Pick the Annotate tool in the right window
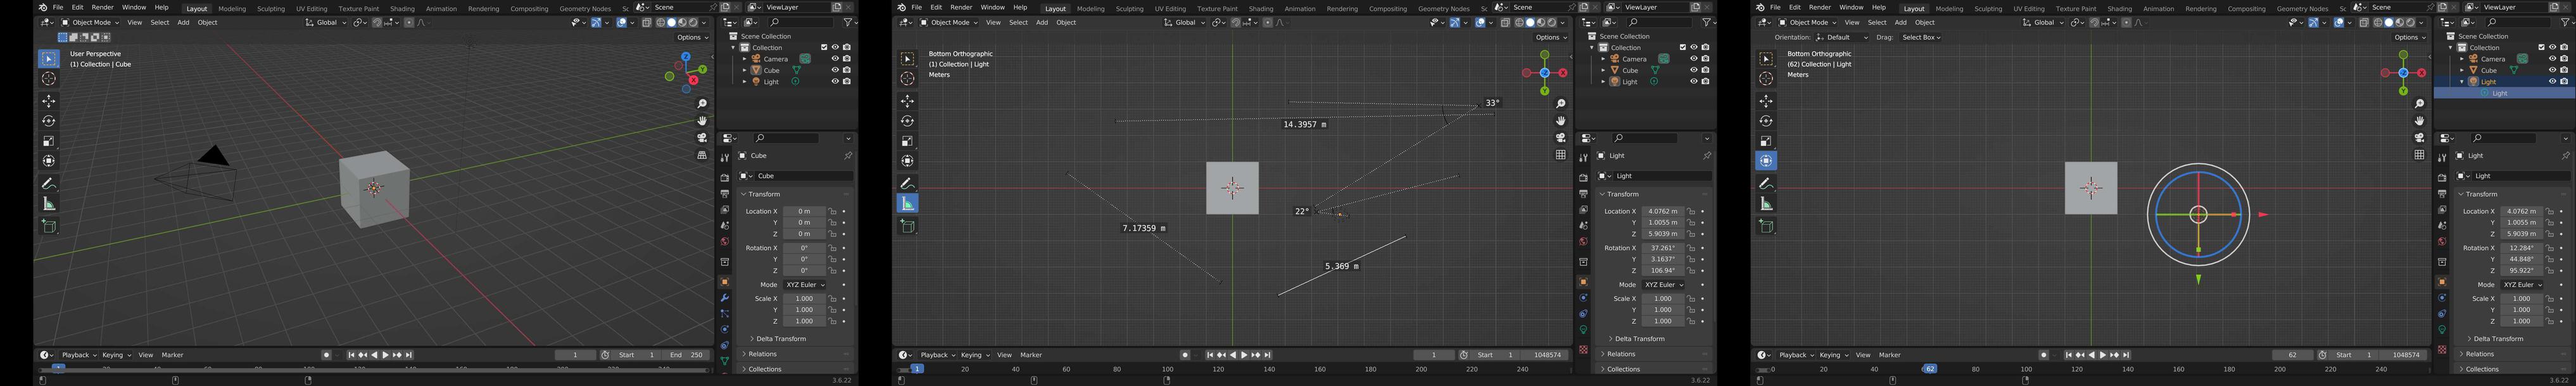2576x386 pixels. point(1766,184)
